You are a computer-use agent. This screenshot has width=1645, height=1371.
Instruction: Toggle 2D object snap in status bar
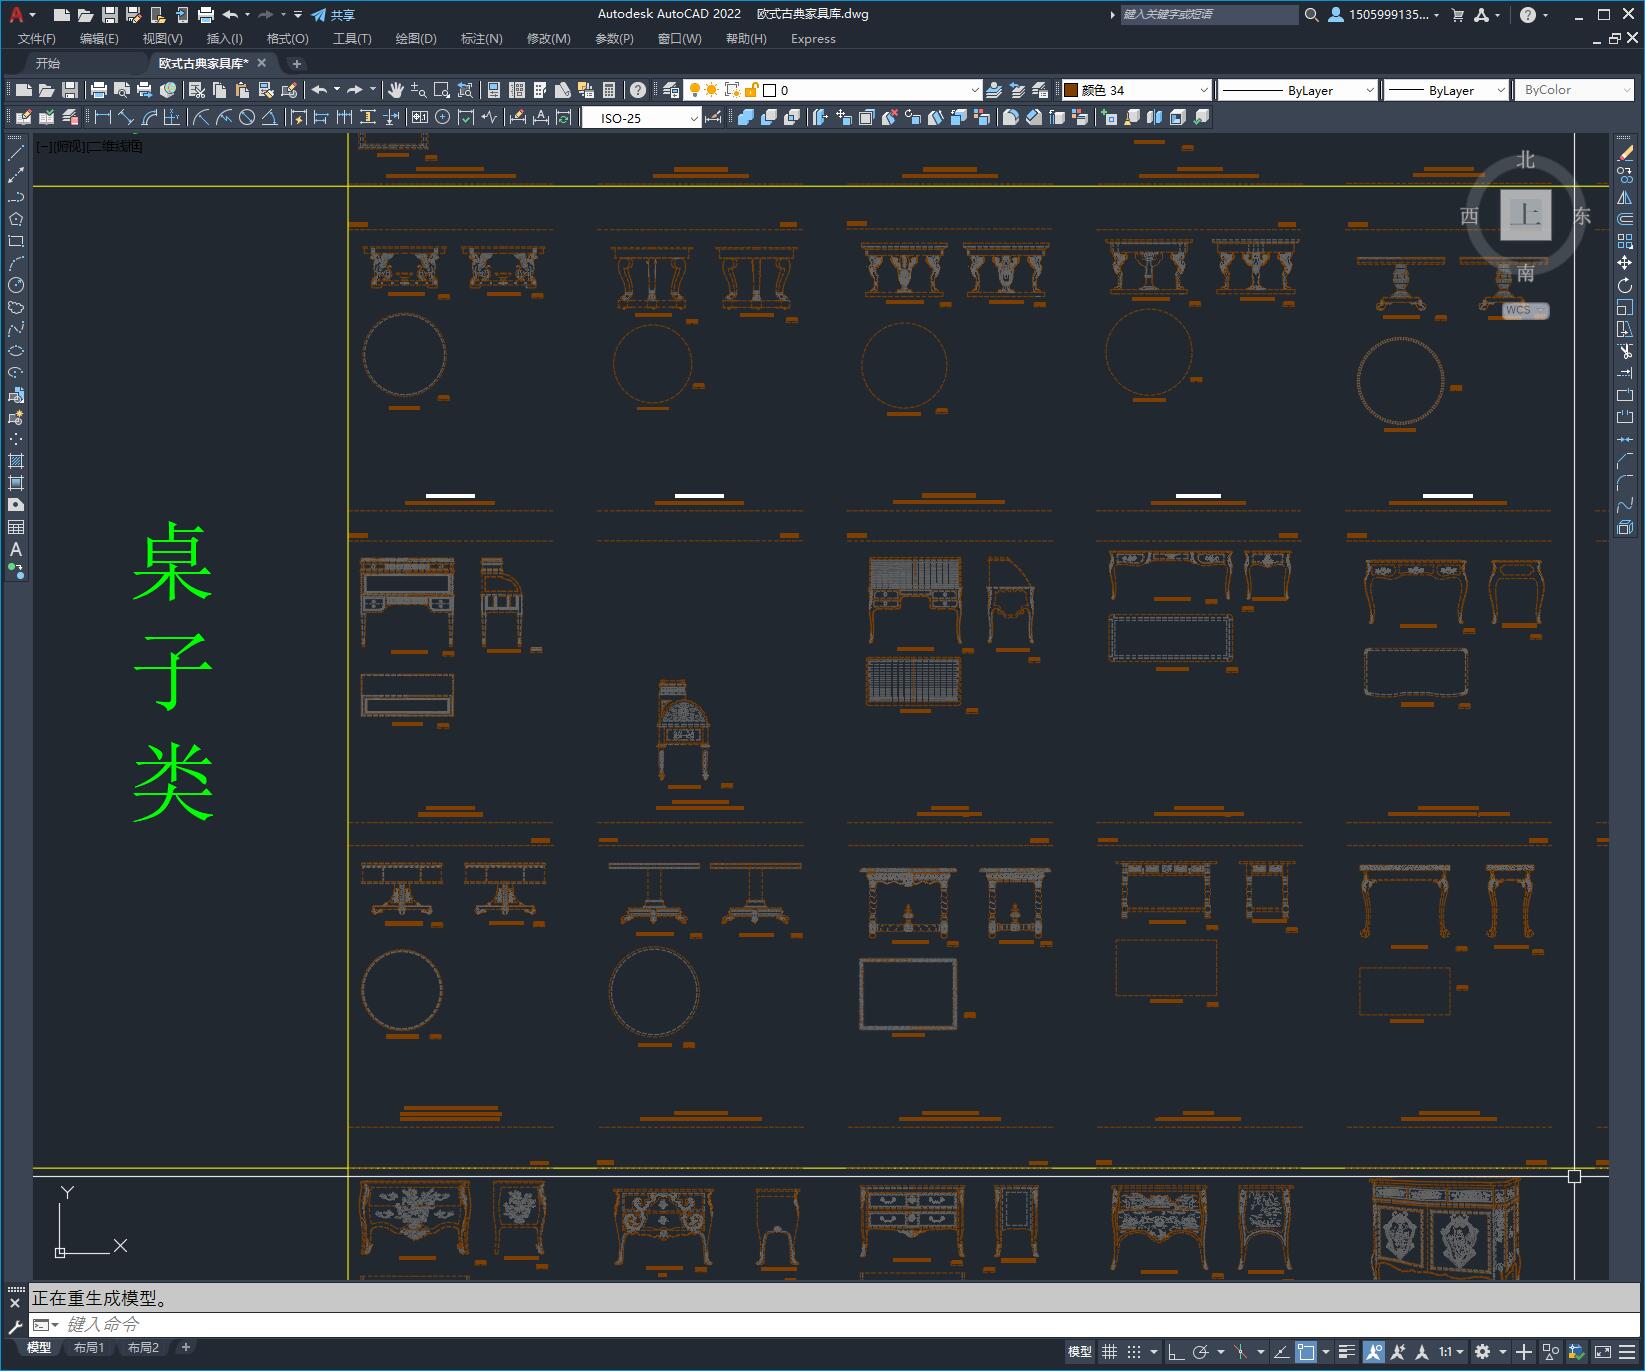tap(1306, 1352)
